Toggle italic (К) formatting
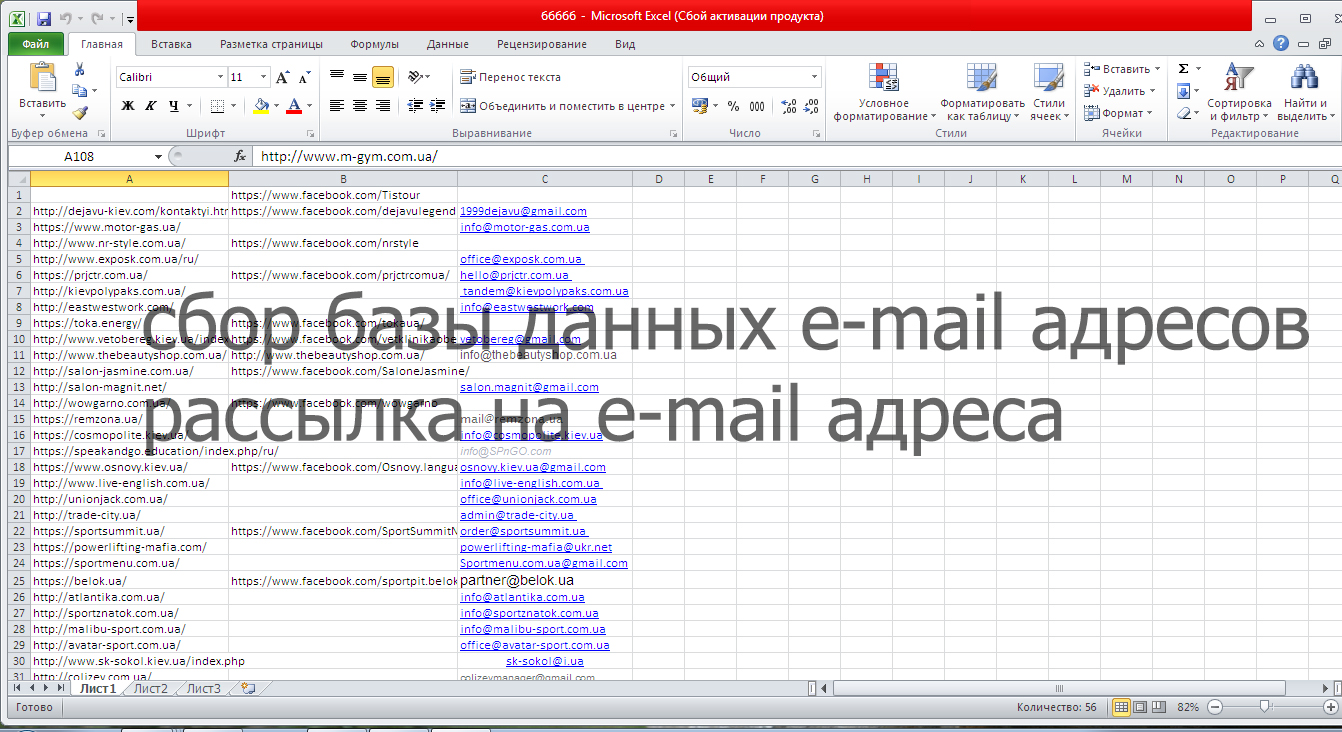Screen dimensions: 1342x732 (x=151, y=106)
